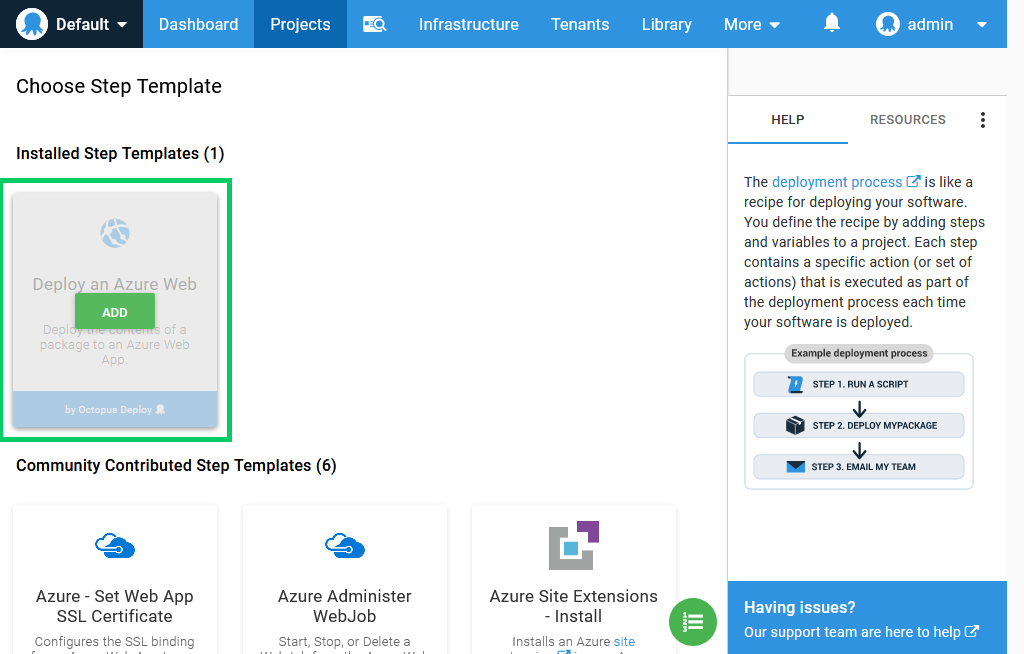Select the Azure - Set Web App SSL Certificate title
1024x654 pixels.
(115, 606)
